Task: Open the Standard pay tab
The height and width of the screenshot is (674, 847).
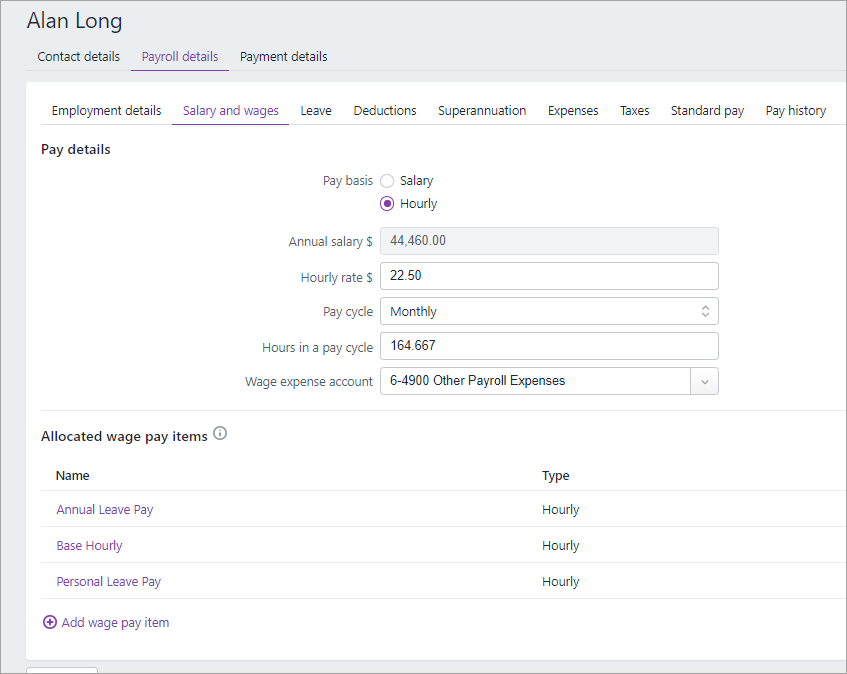Action: tap(707, 110)
